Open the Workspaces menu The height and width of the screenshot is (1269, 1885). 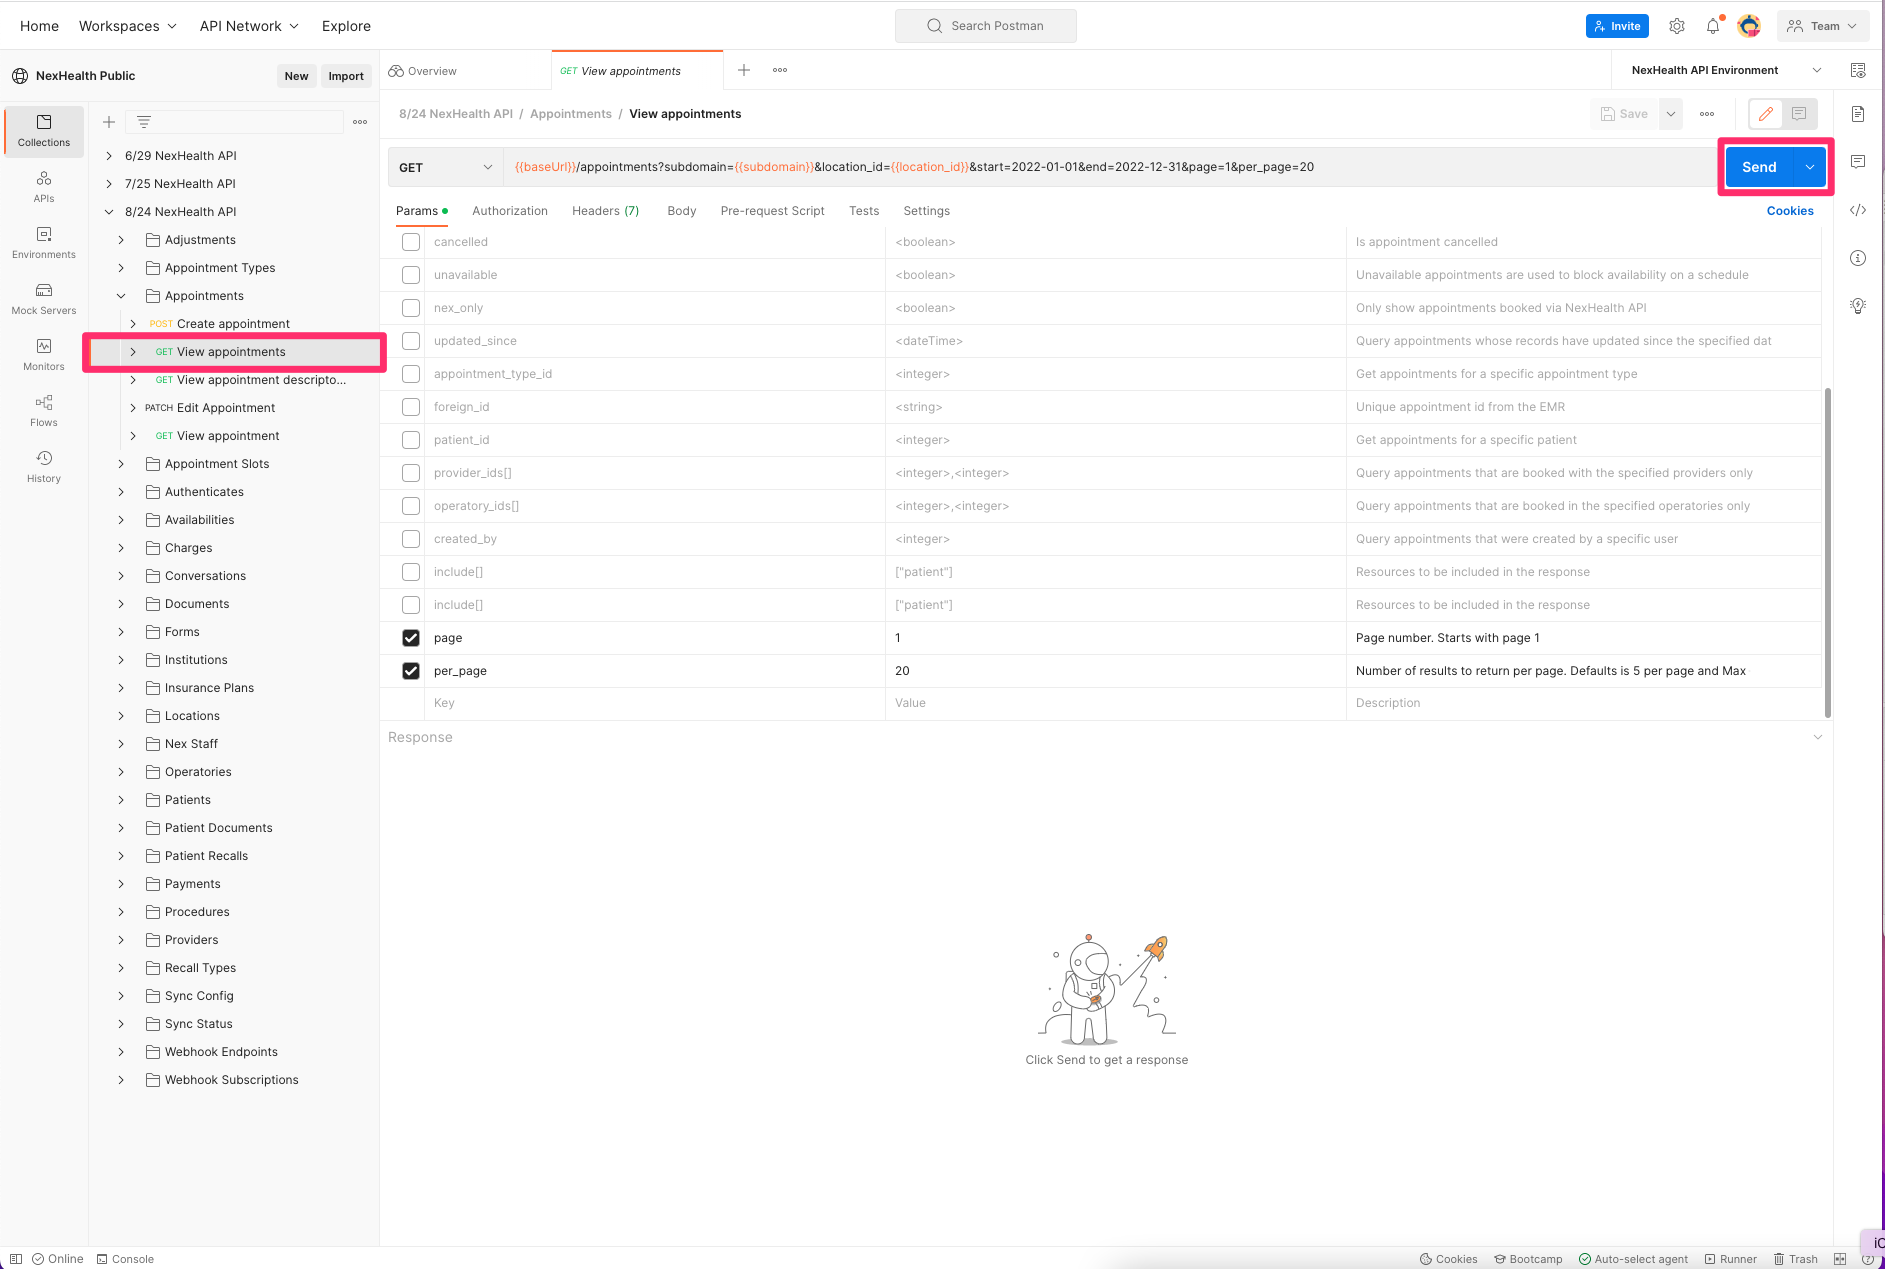click(x=128, y=26)
